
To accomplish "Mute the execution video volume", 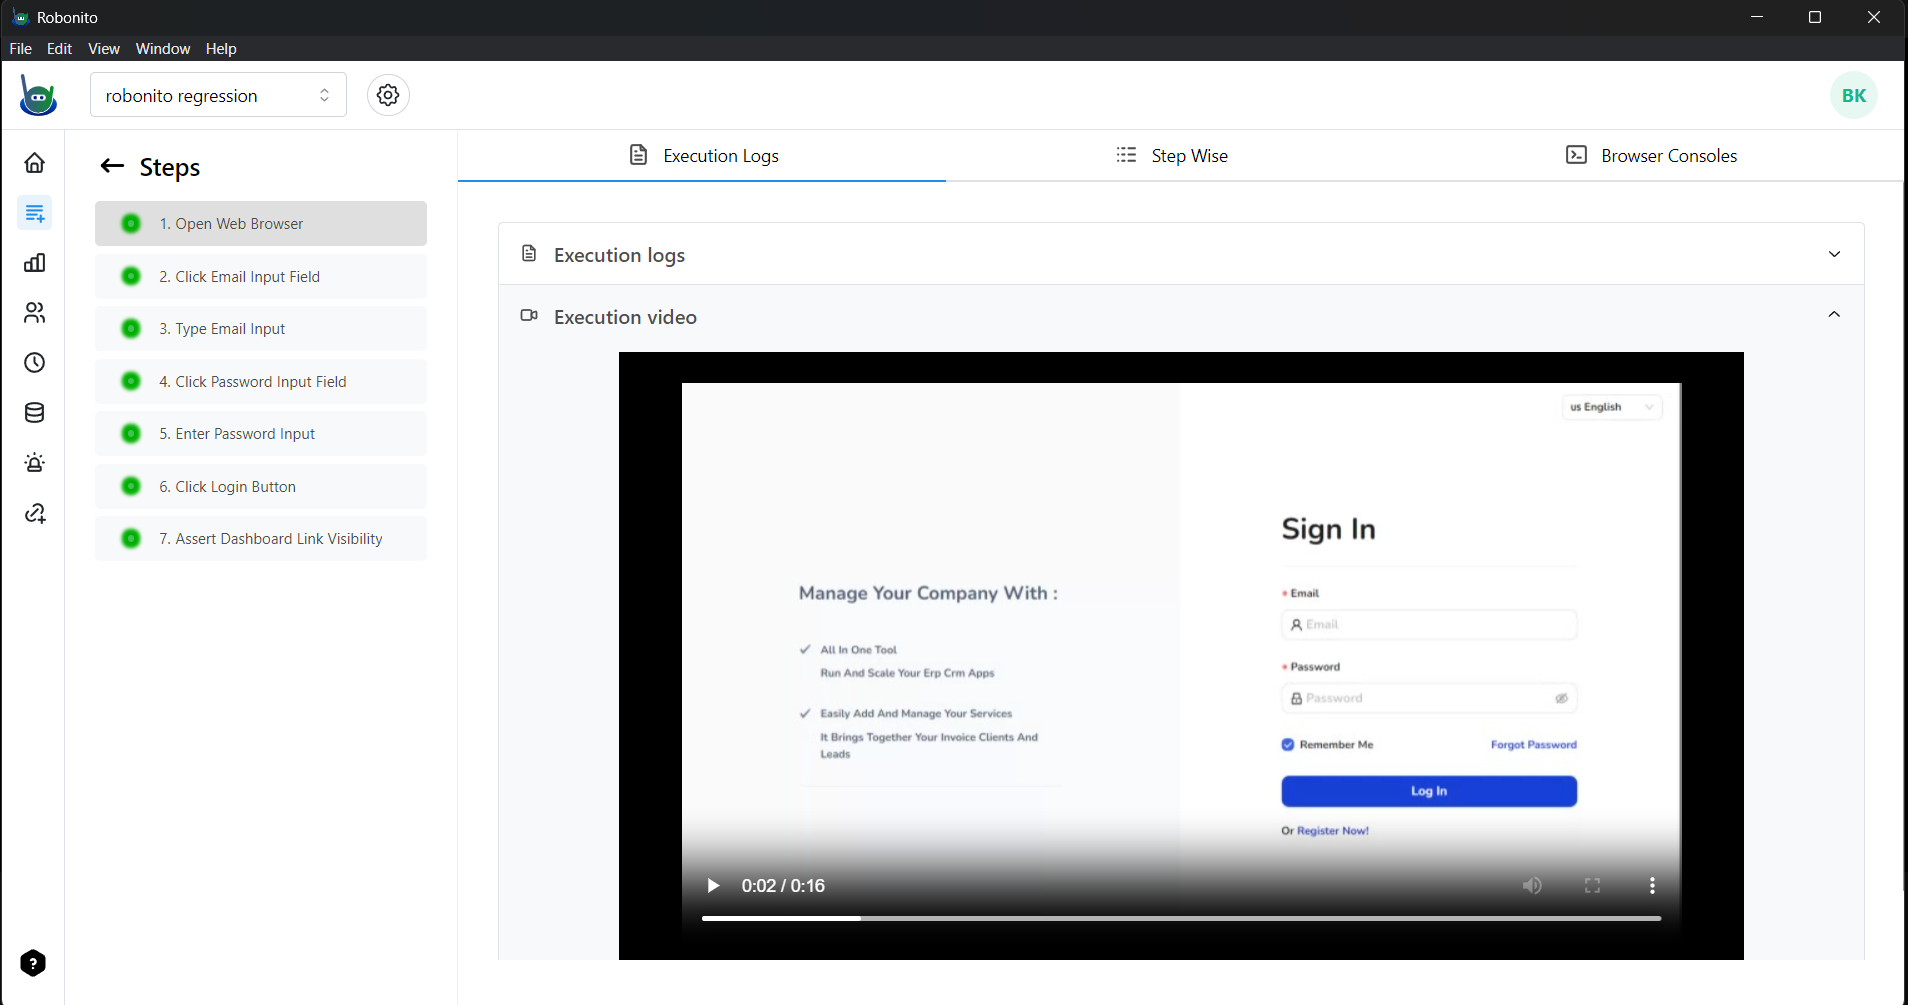I will point(1532,885).
